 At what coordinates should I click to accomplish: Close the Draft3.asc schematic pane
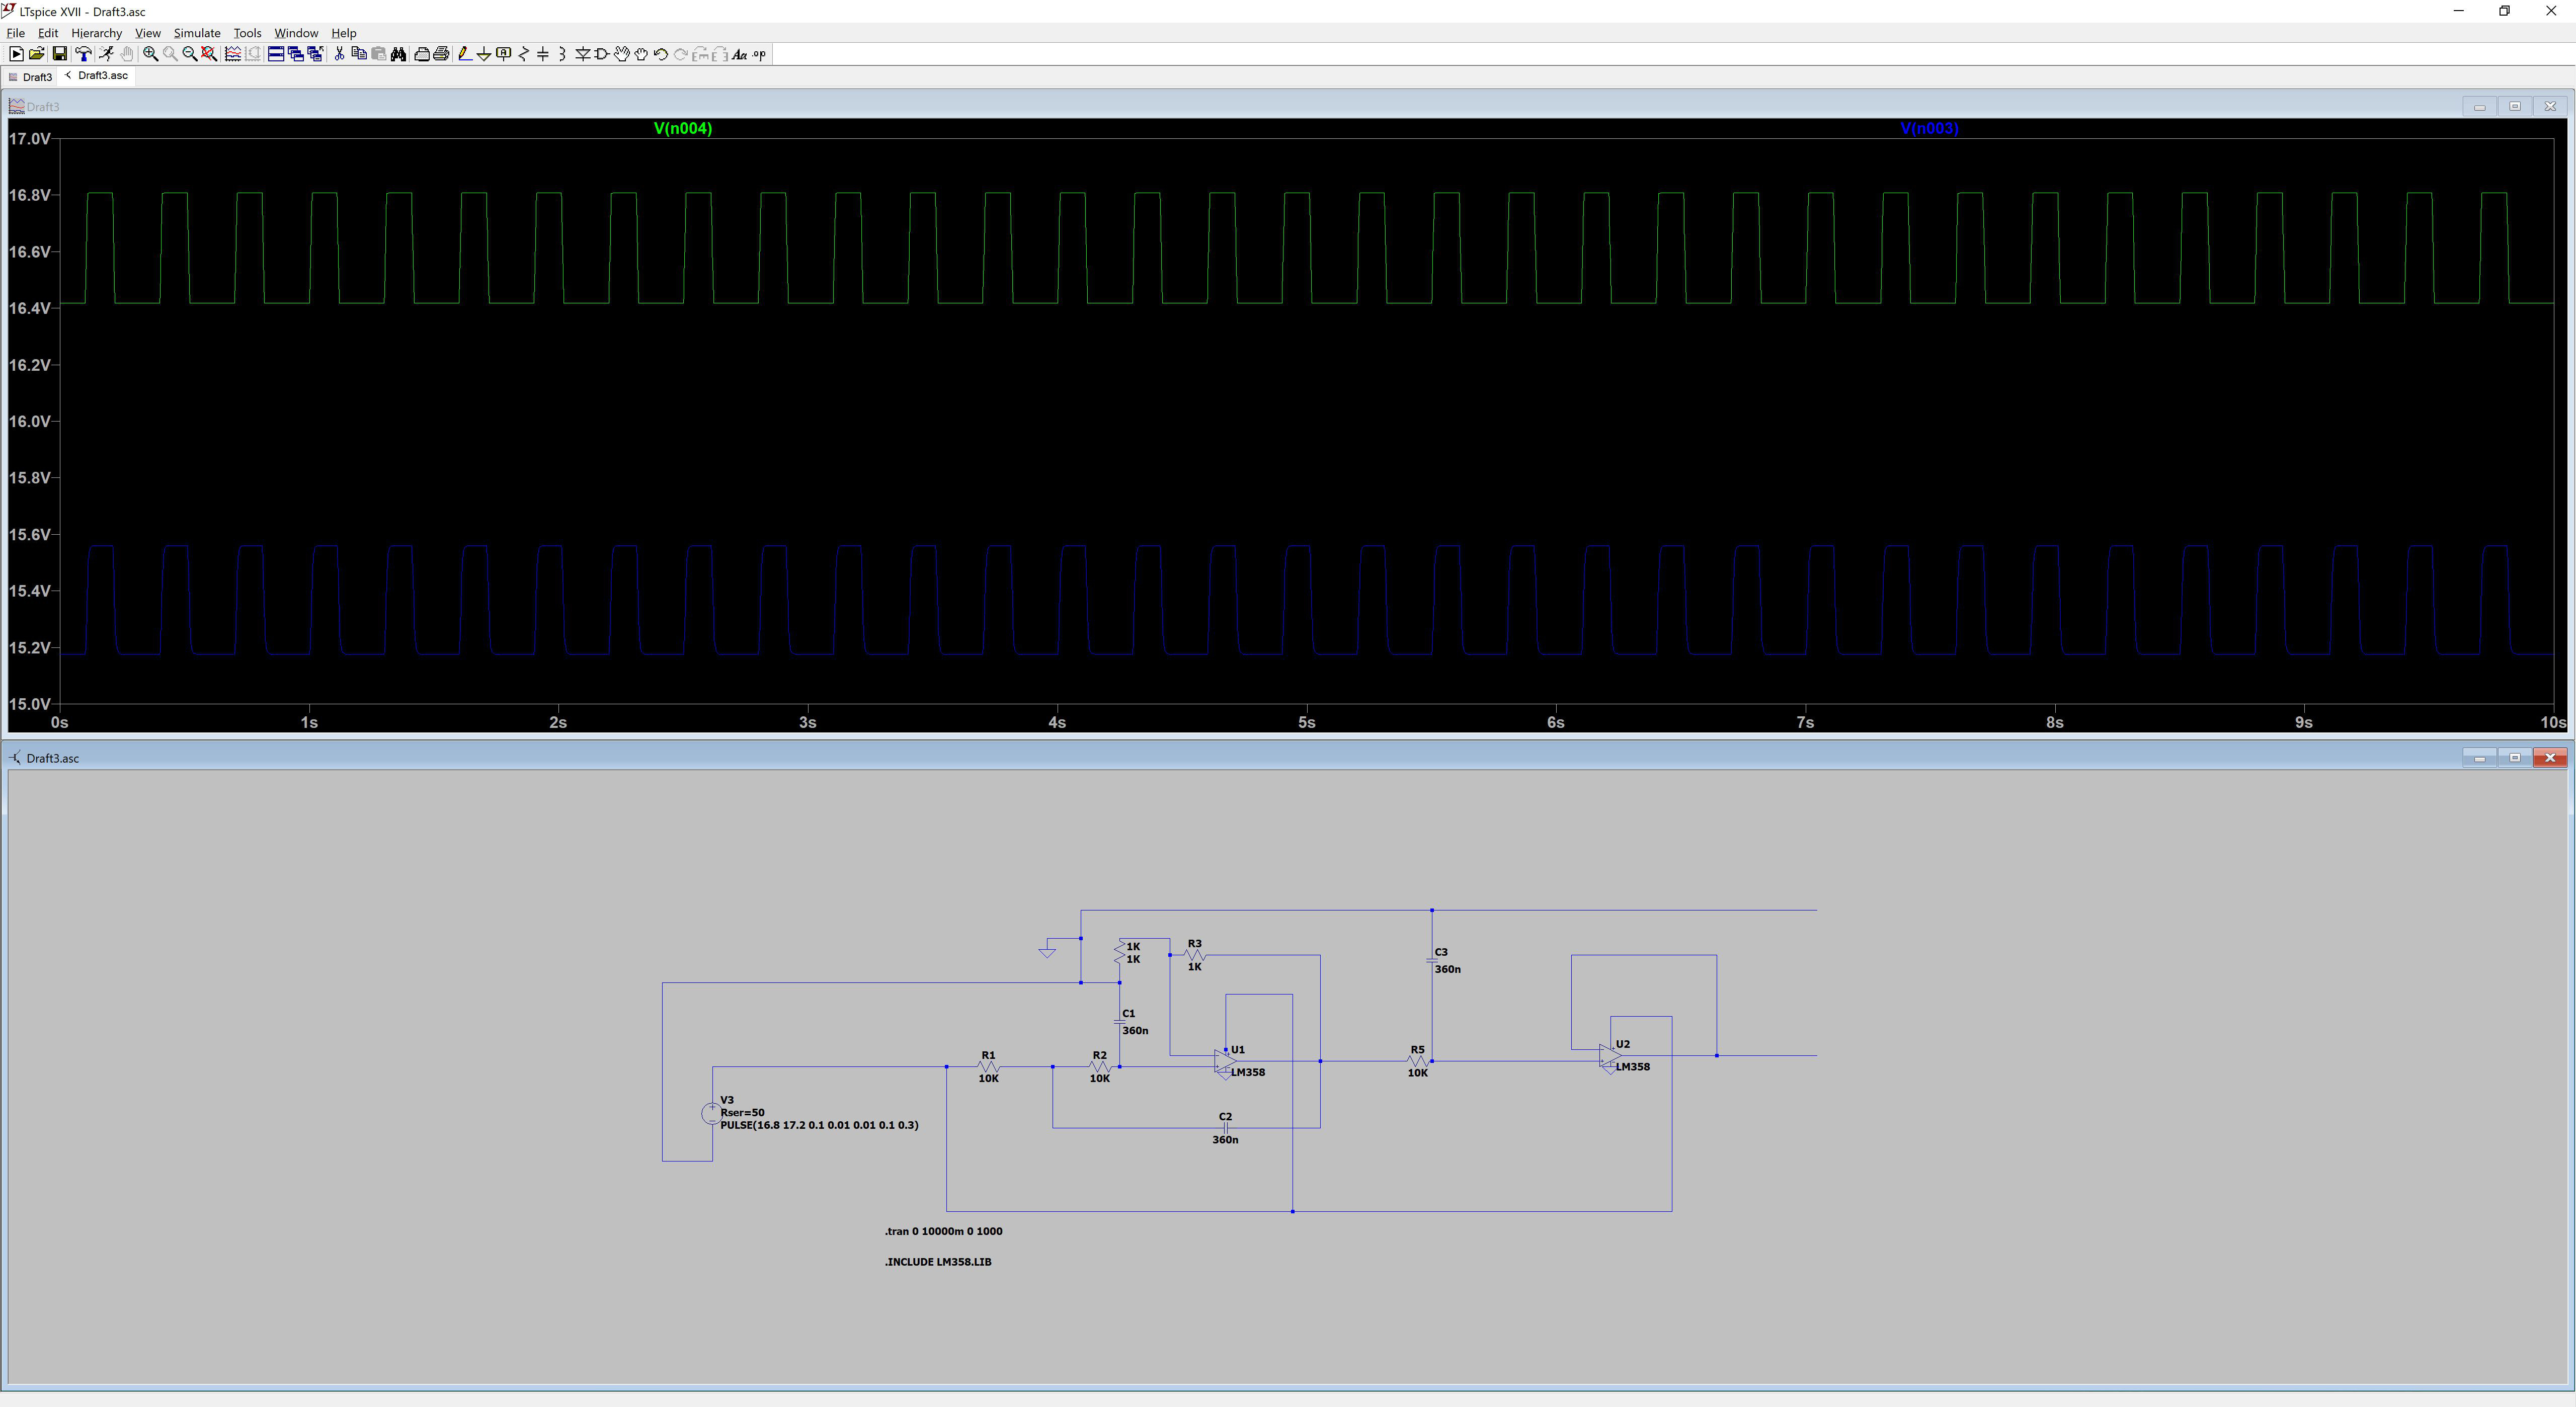(x=2550, y=758)
